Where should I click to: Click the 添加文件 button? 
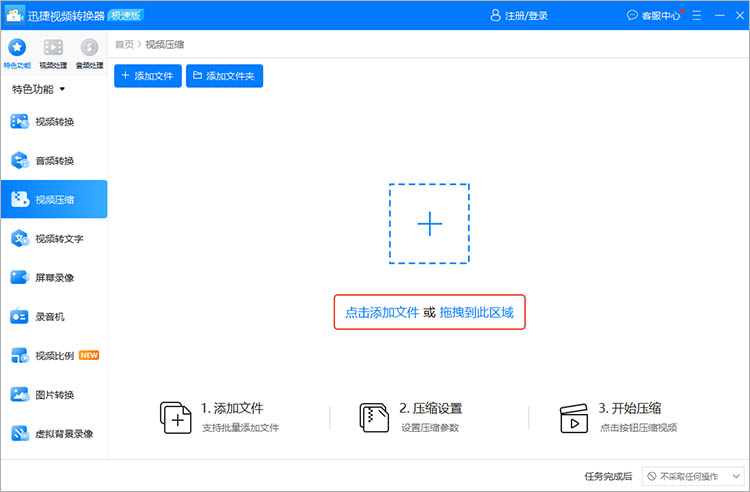(x=148, y=76)
